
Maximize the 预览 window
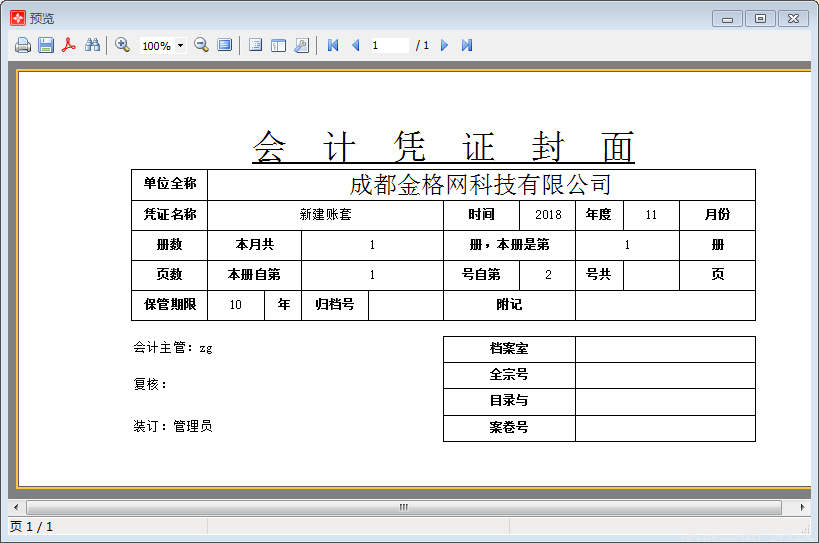(x=760, y=18)
